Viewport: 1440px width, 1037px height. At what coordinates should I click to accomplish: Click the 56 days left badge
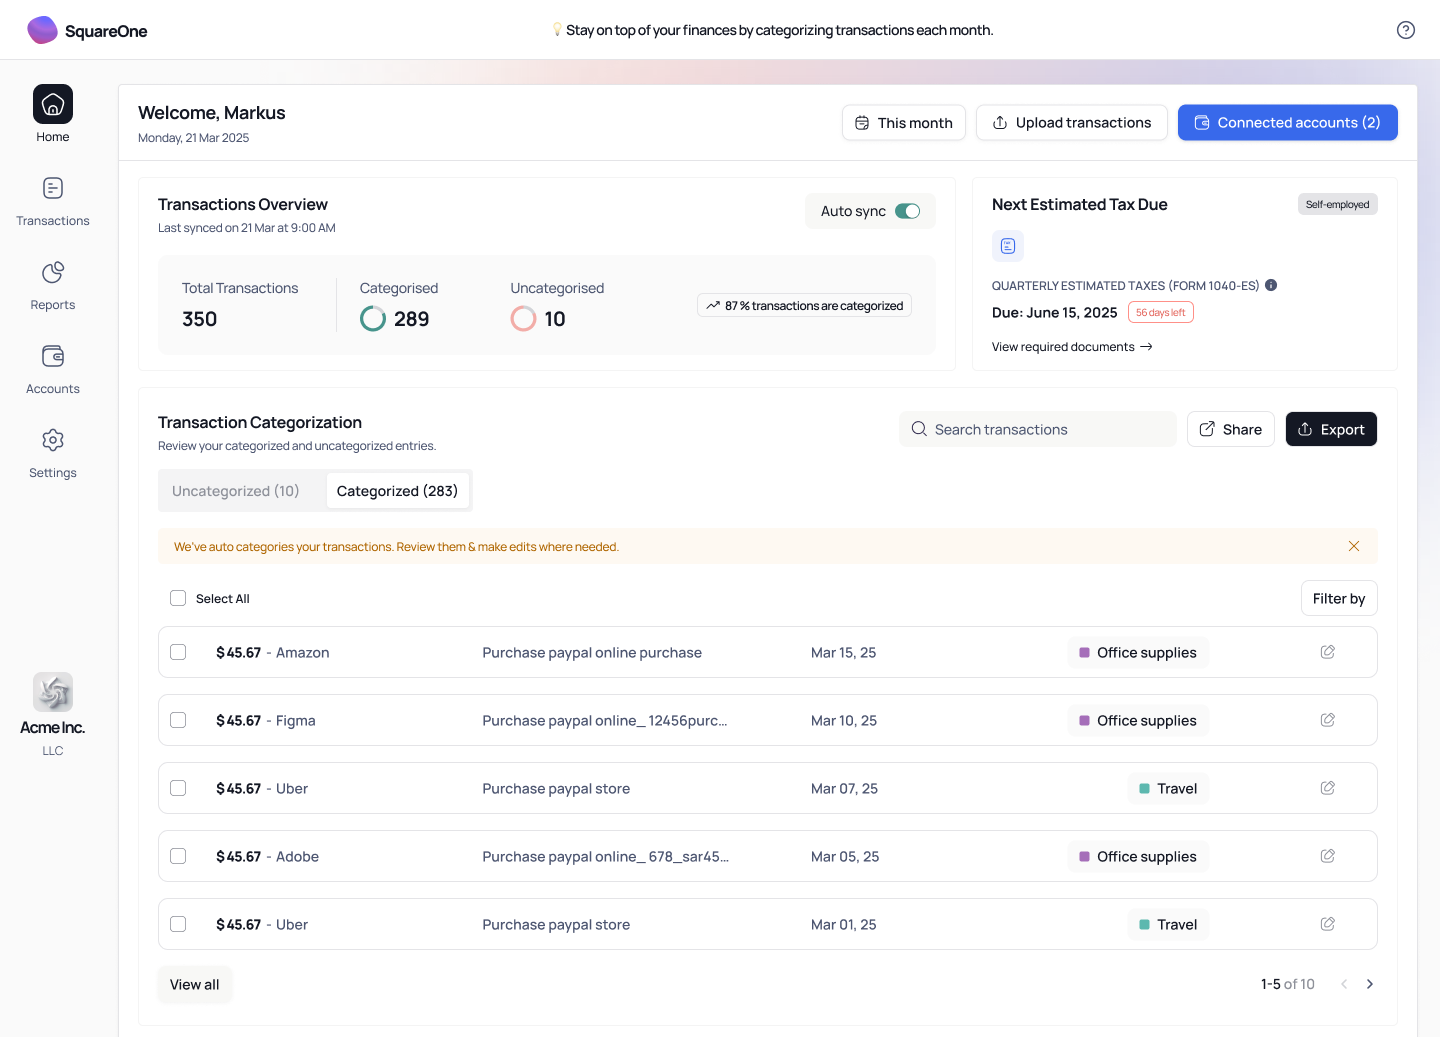[1161, 312]
